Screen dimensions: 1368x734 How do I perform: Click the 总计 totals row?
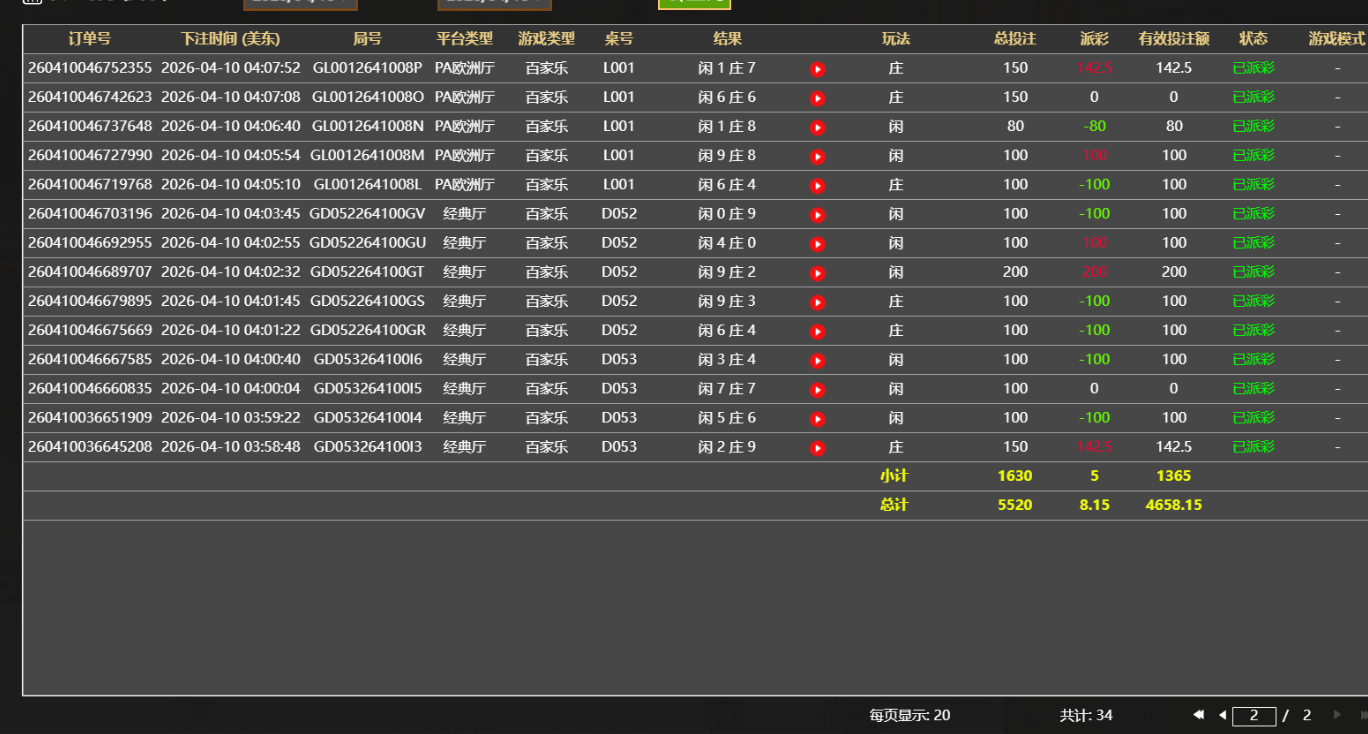pyautogui.click(x=895, y=505)
